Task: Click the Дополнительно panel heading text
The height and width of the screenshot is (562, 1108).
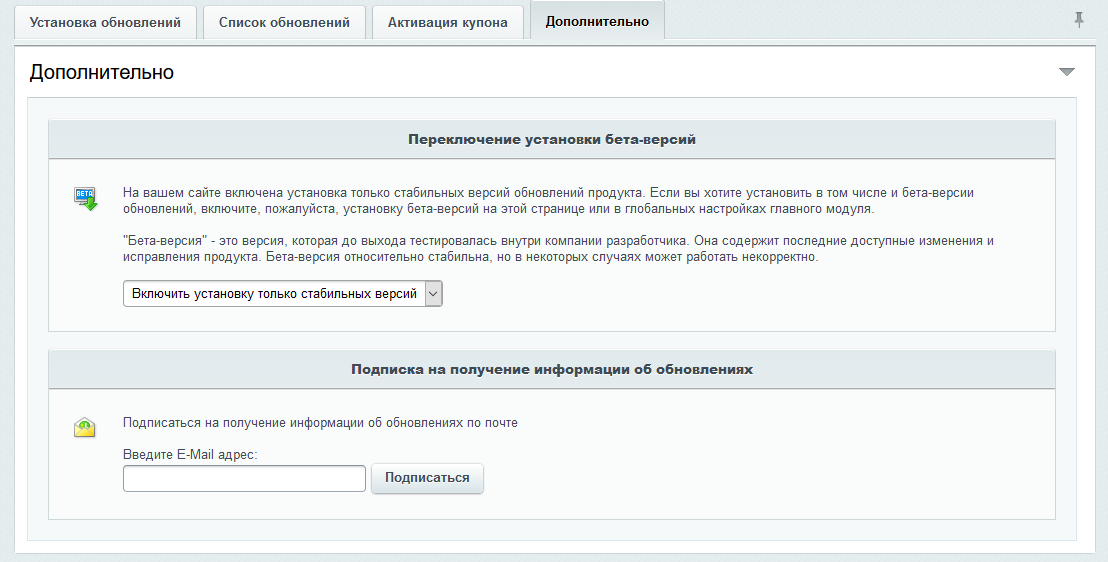Action: (x=102, y=72)
